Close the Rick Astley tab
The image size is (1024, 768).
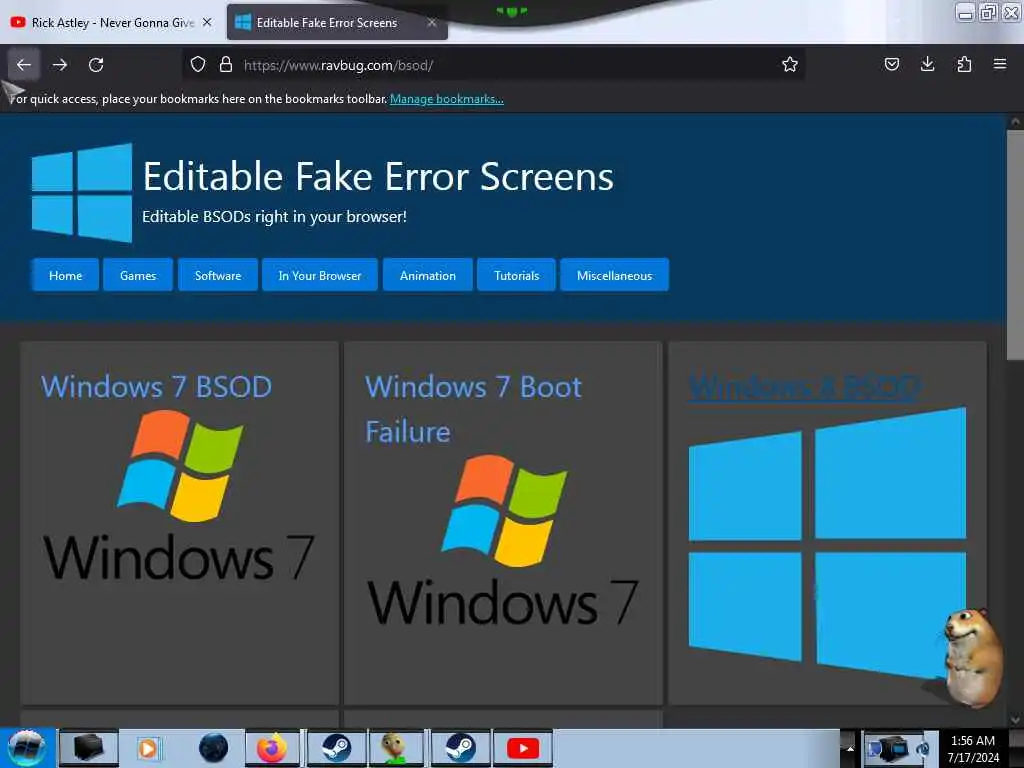click(x=207, y=22)
